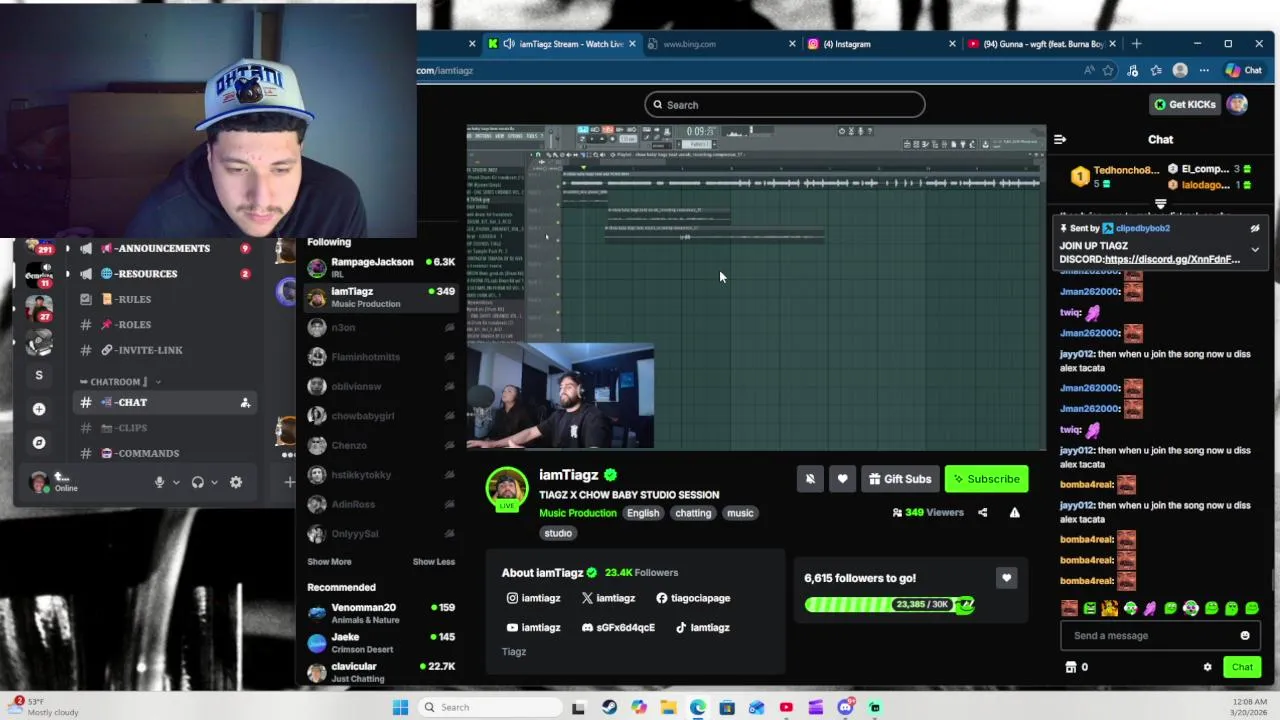Mute the Discord microphone
The width and height of the screenshot is (1280, 720).
coord(159,482)
